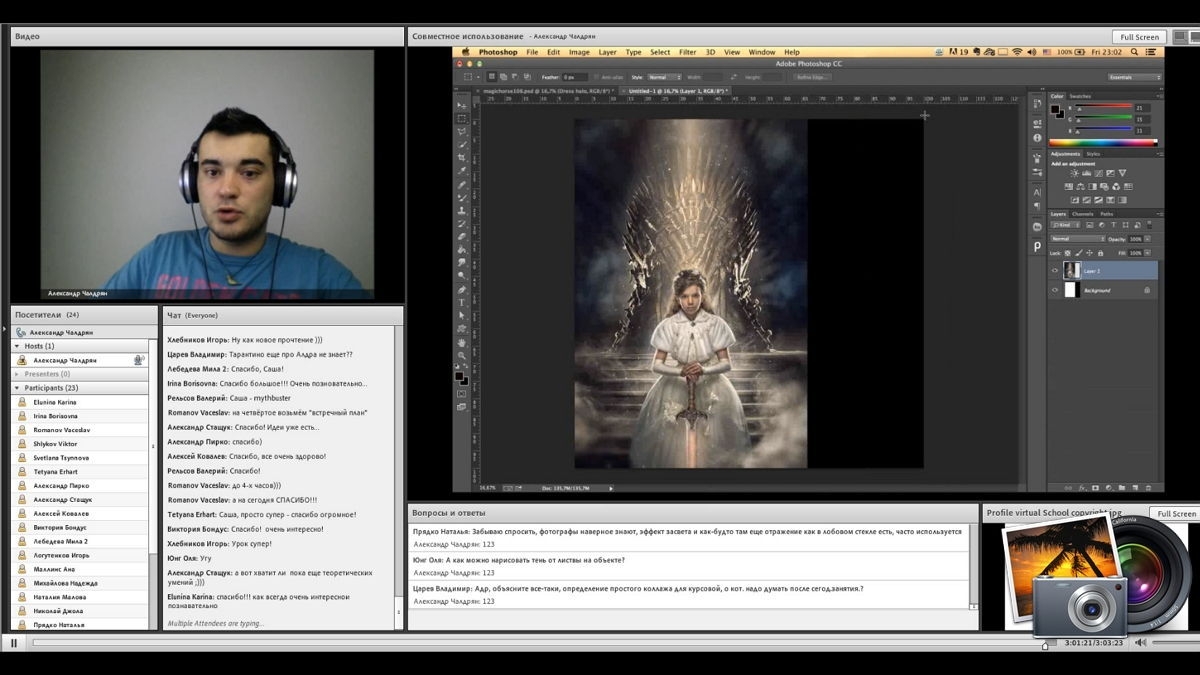Toggle the Anti-alias checkbox
The image size is (1200, 675).
[x=596, y=77]
